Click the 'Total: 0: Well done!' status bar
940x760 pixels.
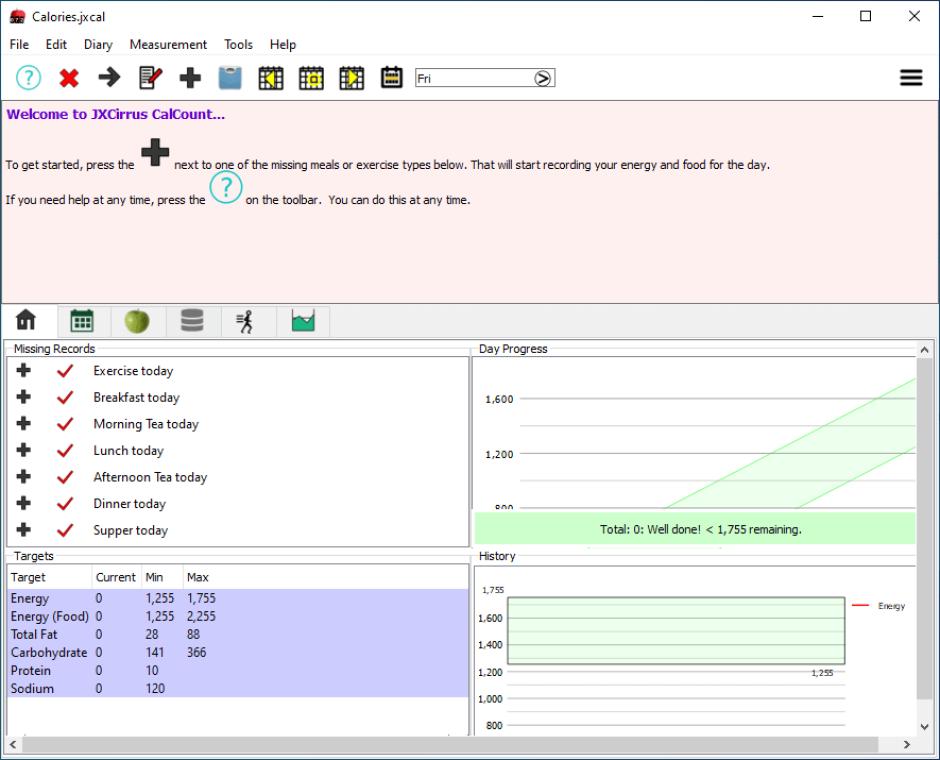pos(695,529)
